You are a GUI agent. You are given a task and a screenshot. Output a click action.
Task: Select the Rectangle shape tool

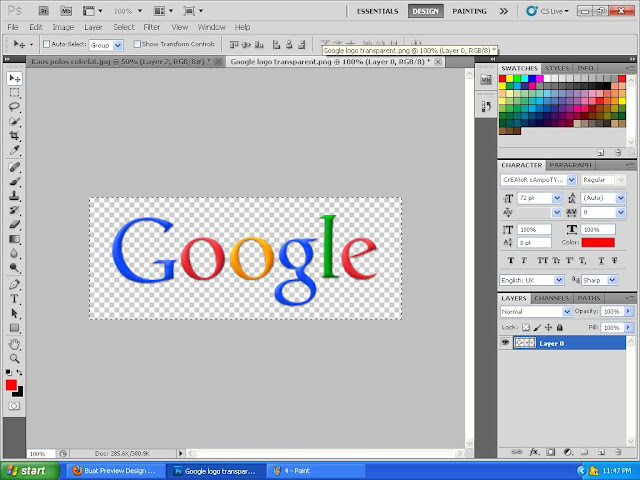(14, 328)
